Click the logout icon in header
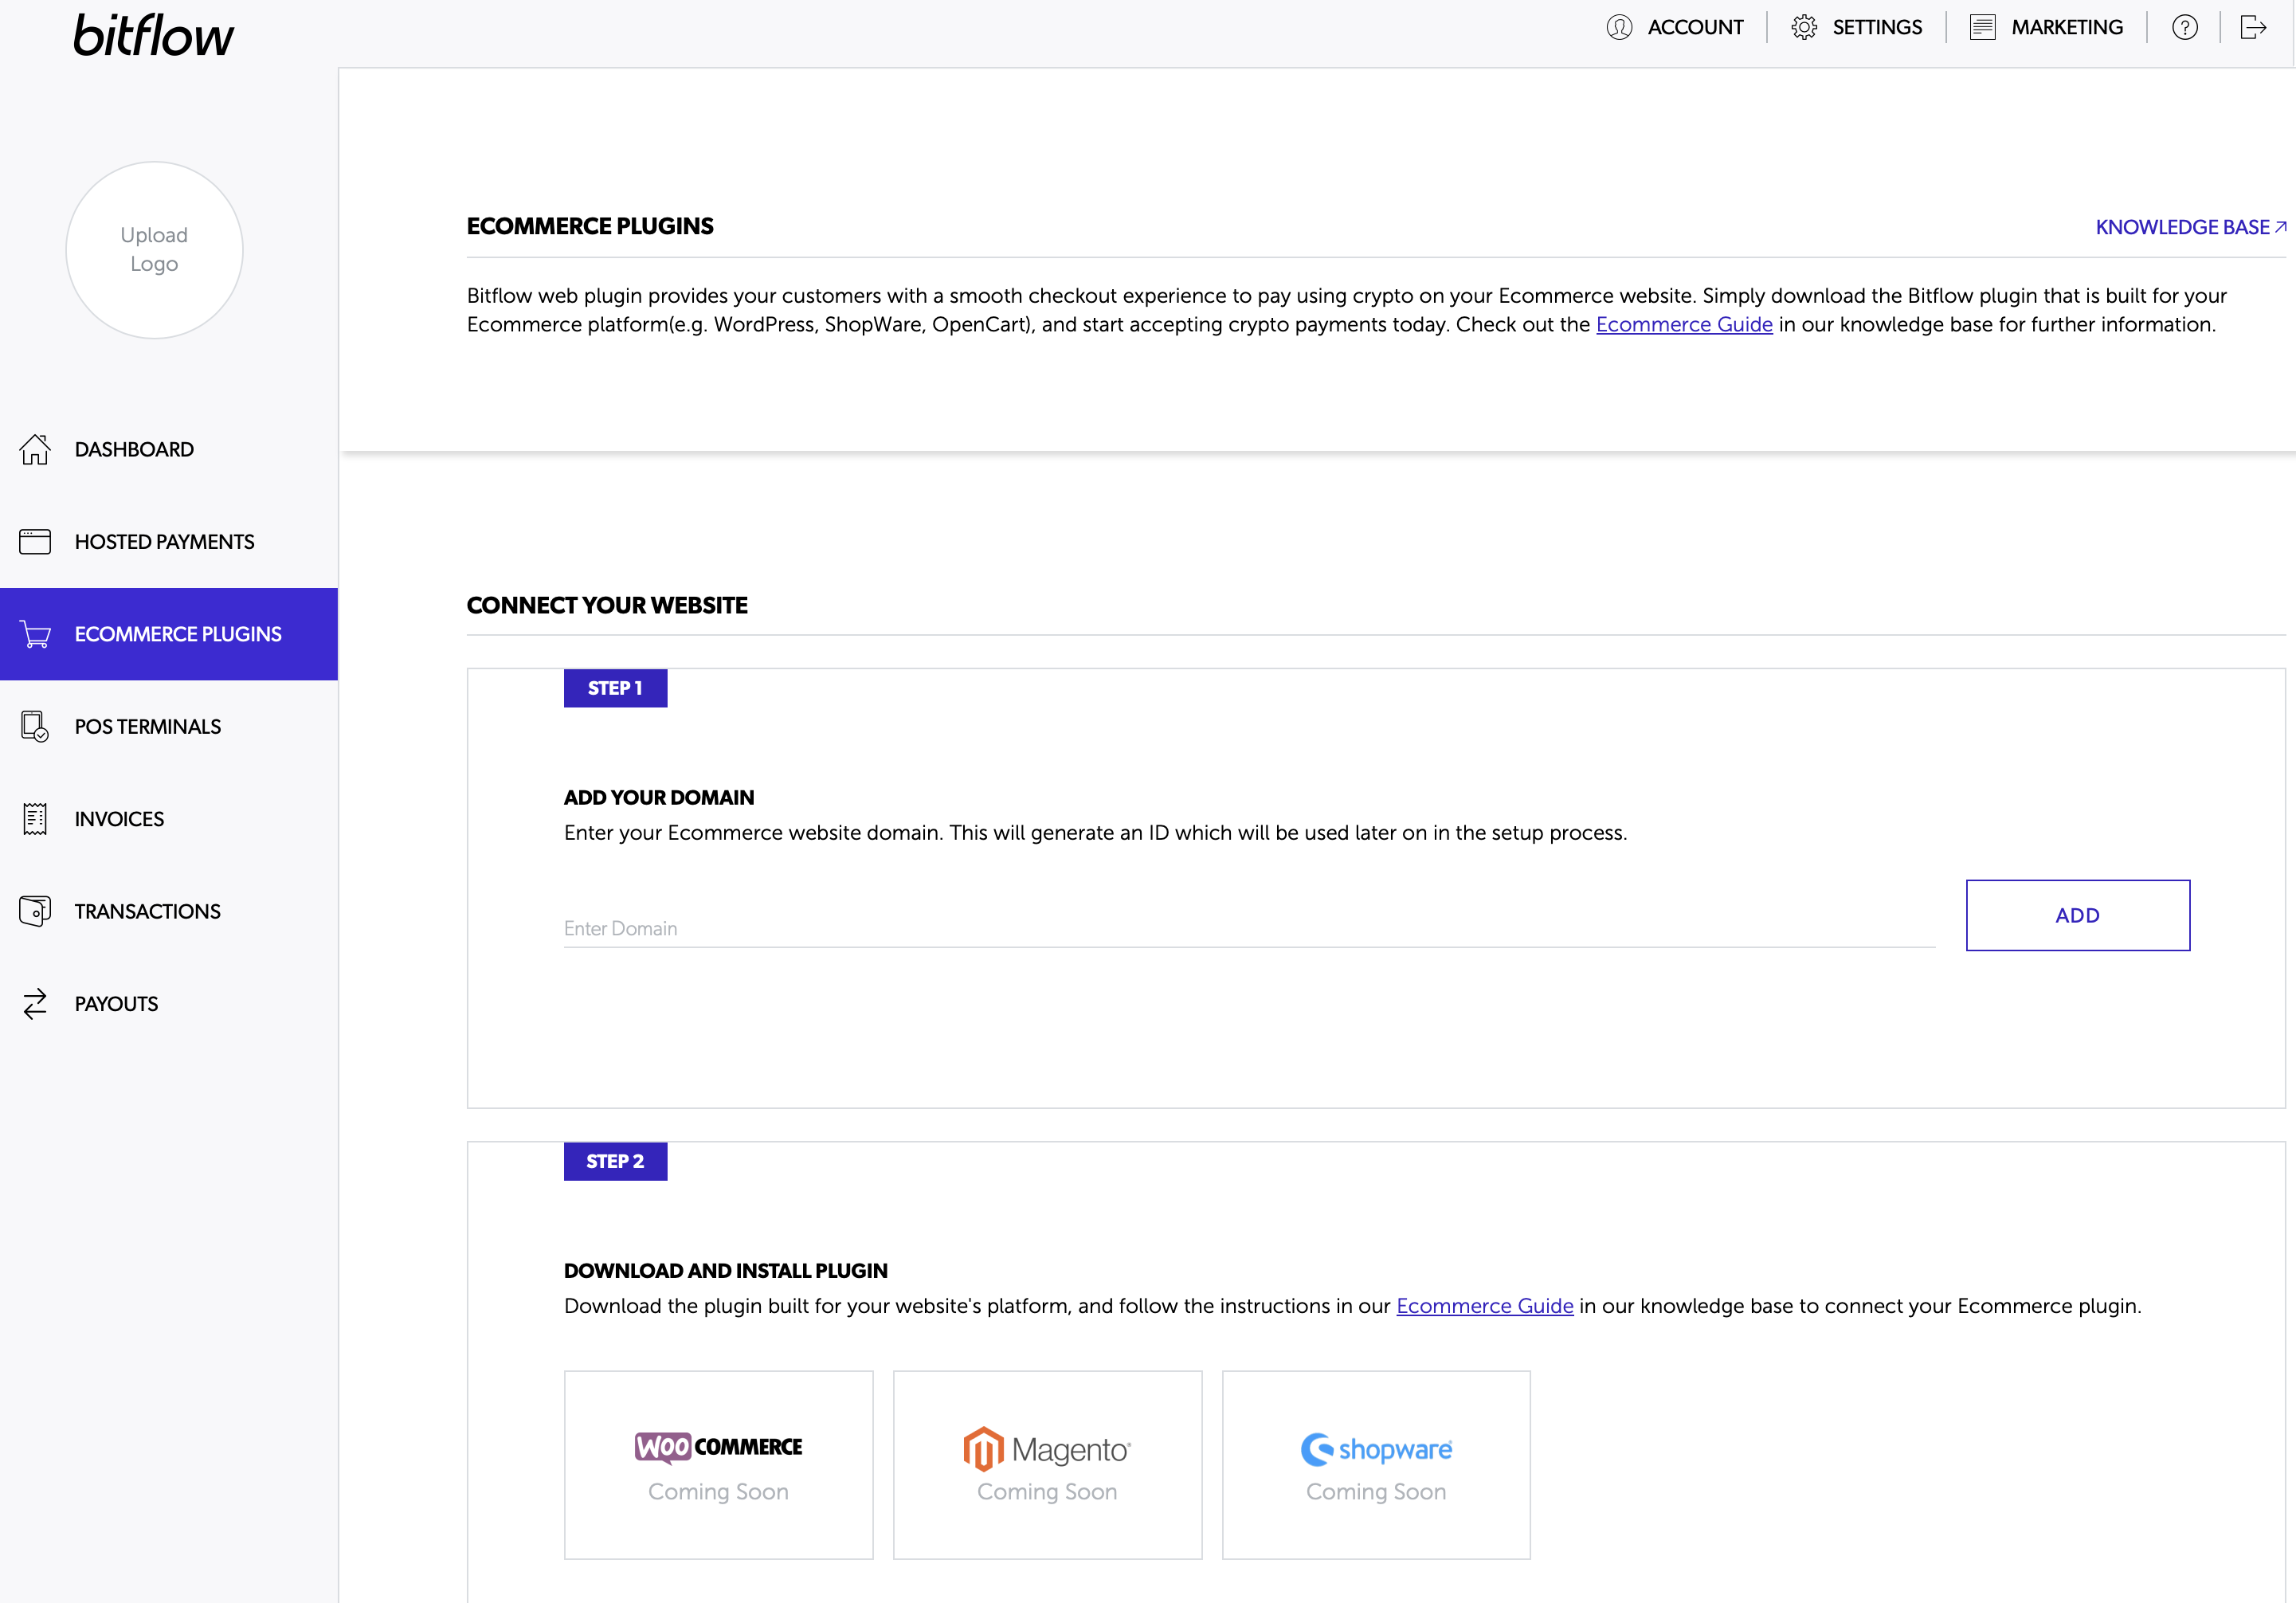This screenshot has width=2296, height=1603. [2252, 27]
